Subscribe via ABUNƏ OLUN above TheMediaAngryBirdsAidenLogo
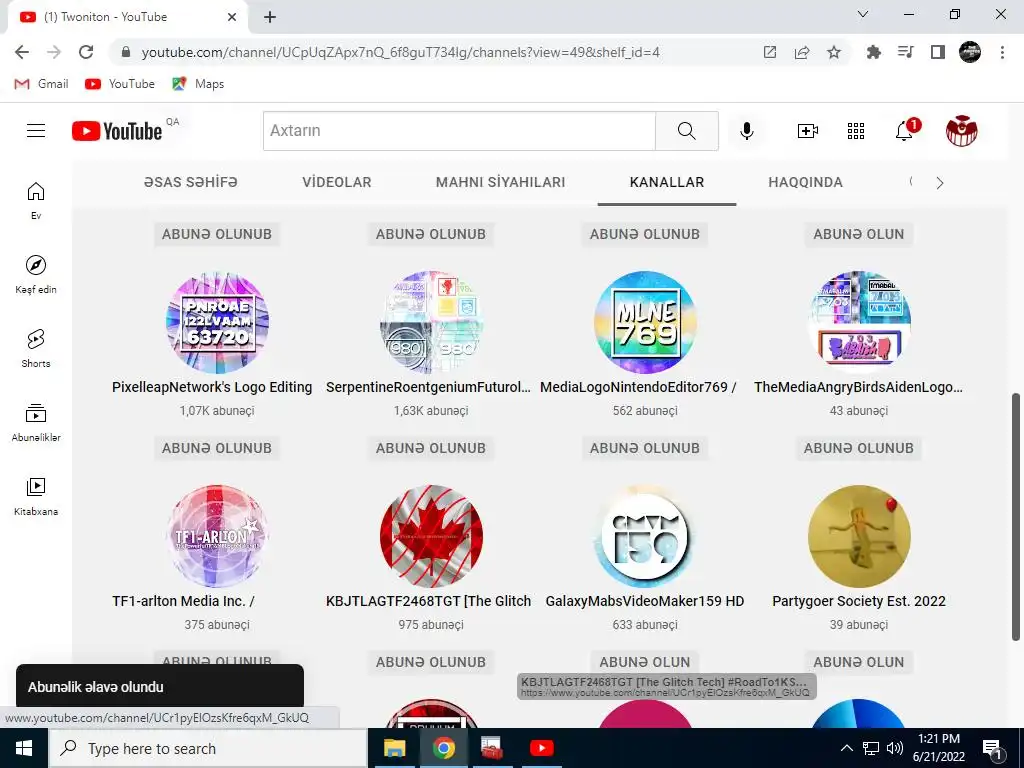 point(859,234)
